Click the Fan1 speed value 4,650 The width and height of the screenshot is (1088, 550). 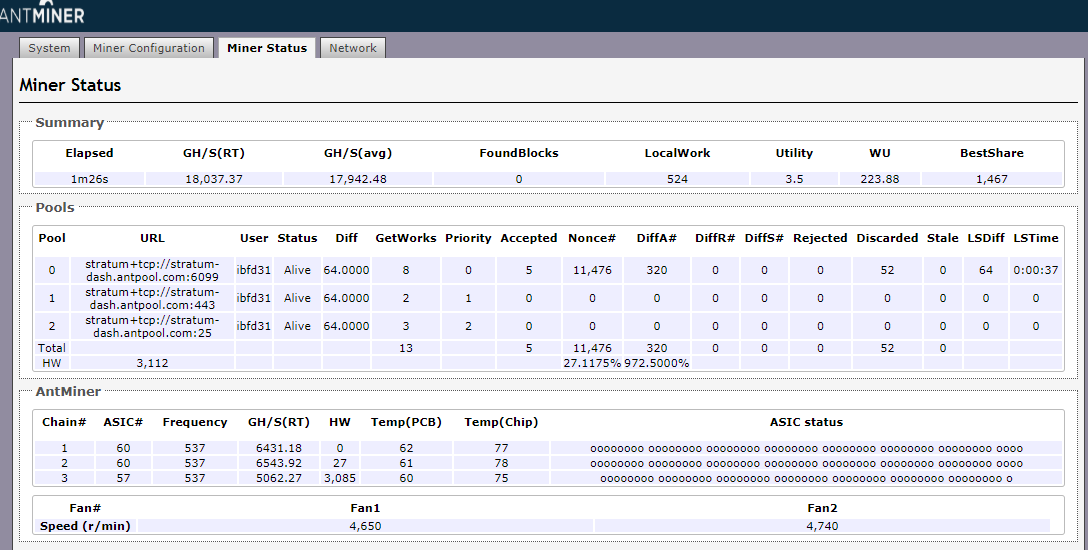click(365, 526)
